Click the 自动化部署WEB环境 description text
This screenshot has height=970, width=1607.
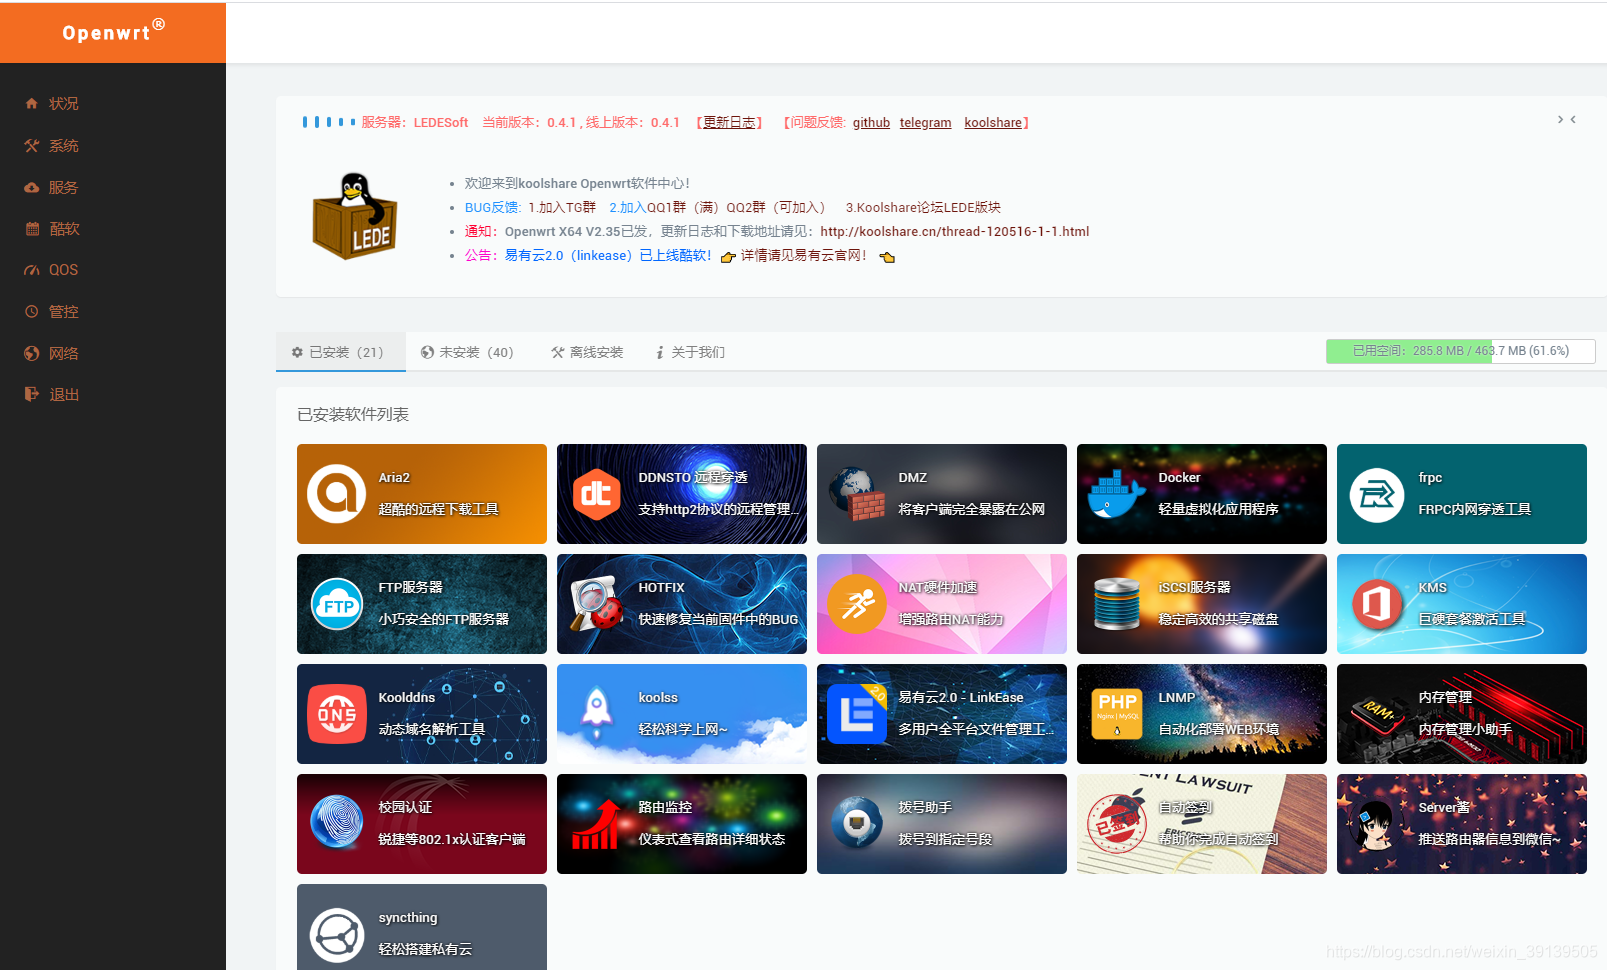[x=1218, y=729]
